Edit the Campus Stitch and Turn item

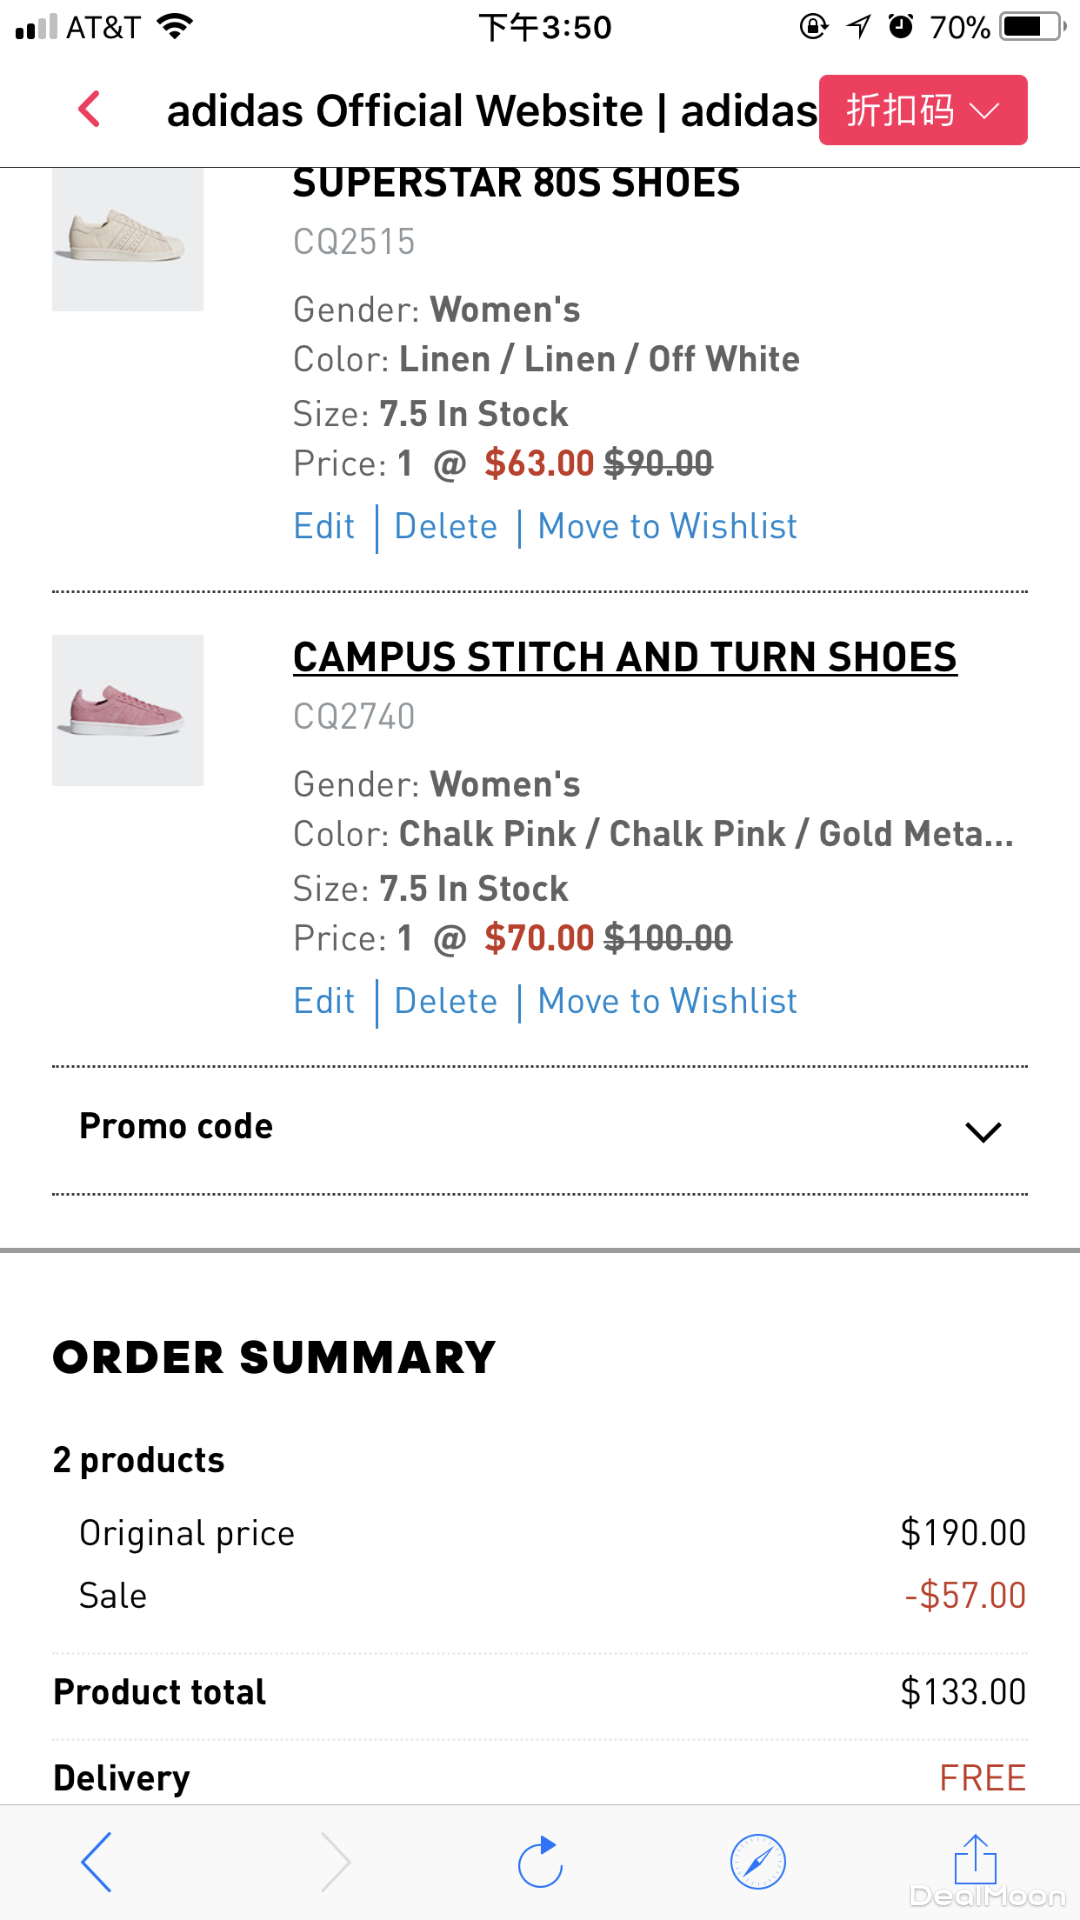(324, 1001)
